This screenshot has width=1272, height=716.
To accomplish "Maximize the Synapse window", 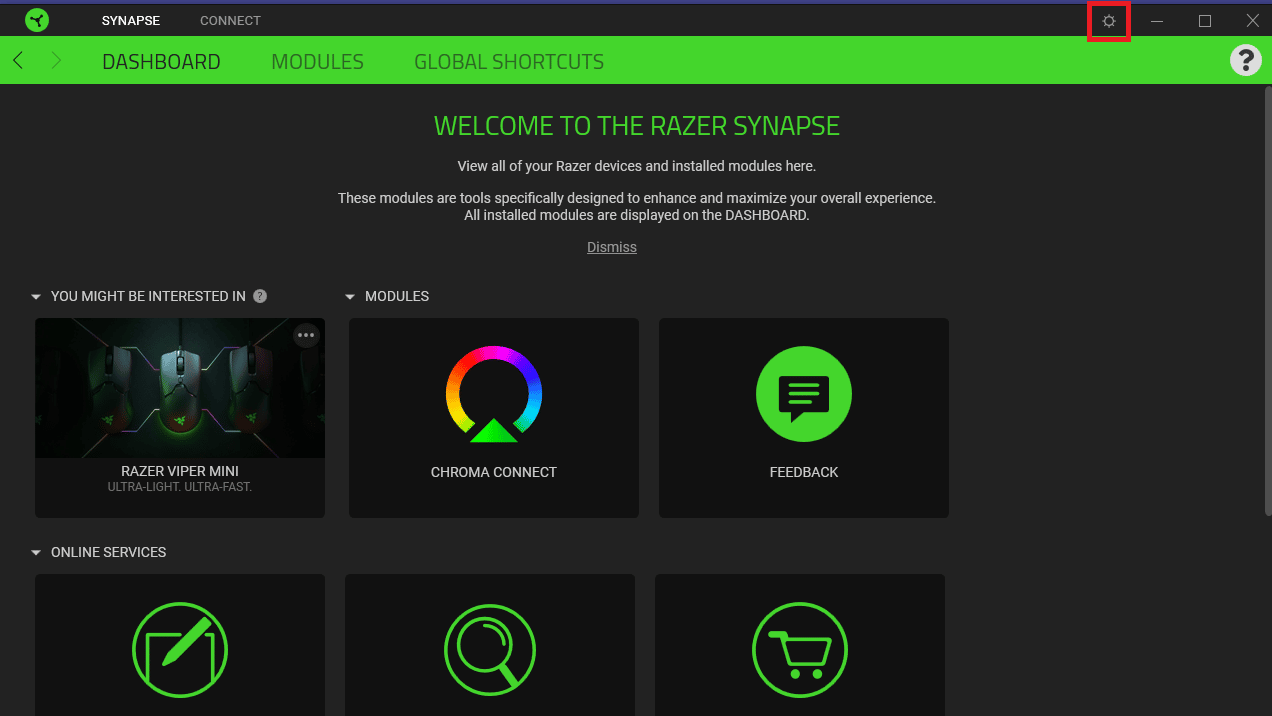I will click(x=1205, y=21).
